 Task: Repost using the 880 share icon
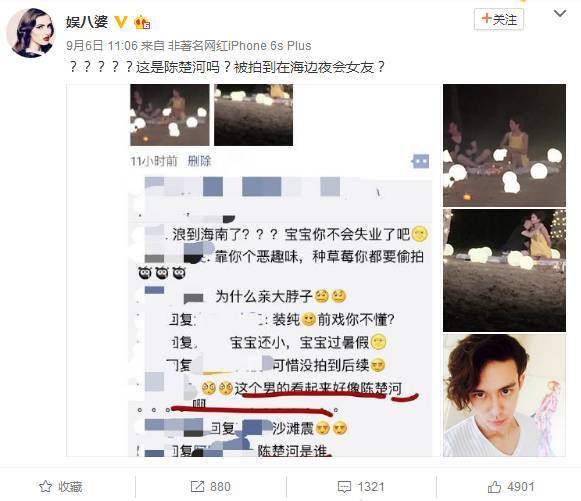click(x=210, y=487)
